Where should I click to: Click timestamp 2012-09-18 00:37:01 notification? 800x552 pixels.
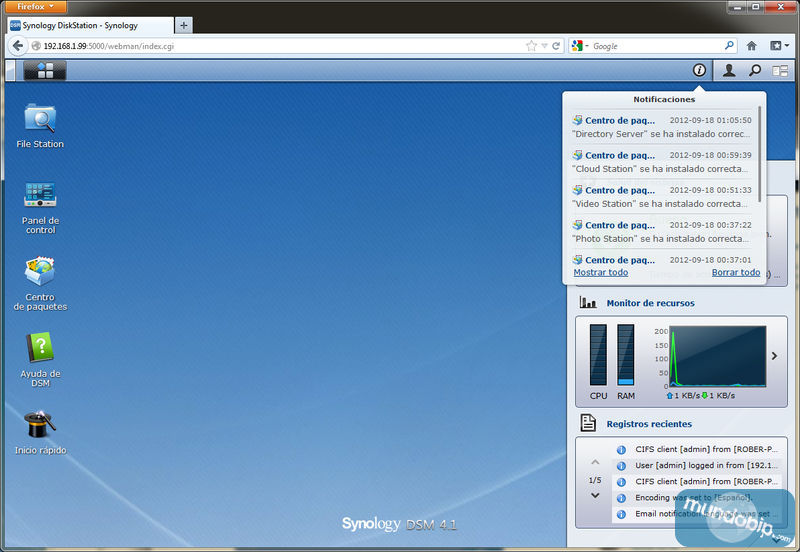click(710, 260)
